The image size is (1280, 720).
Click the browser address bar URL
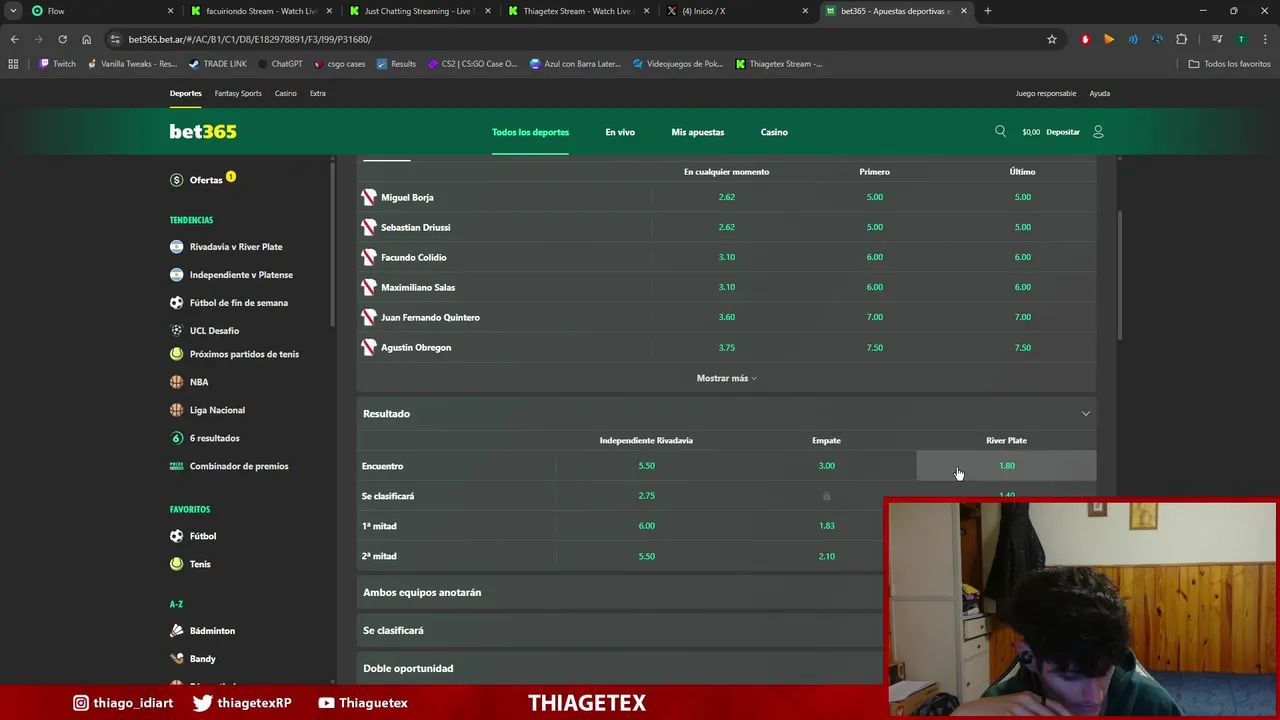(x=250, y=39)
